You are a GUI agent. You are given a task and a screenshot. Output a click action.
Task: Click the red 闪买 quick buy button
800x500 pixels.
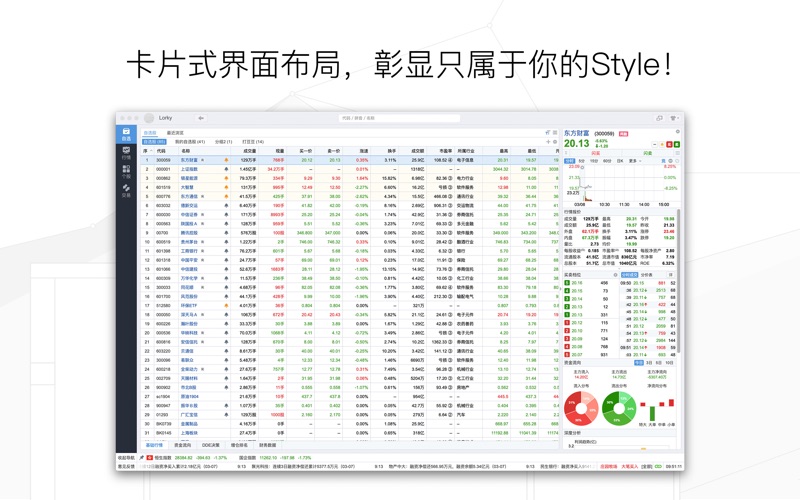(595, 153)
